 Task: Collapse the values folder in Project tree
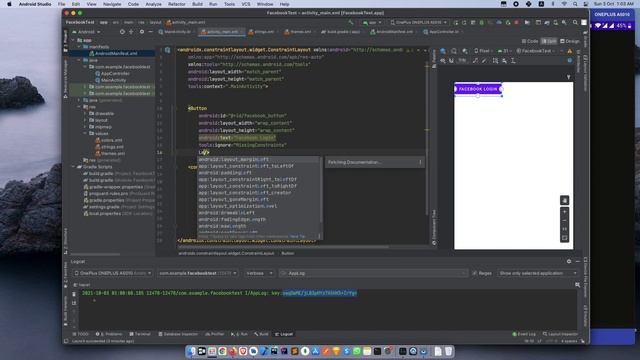[85, 133]
